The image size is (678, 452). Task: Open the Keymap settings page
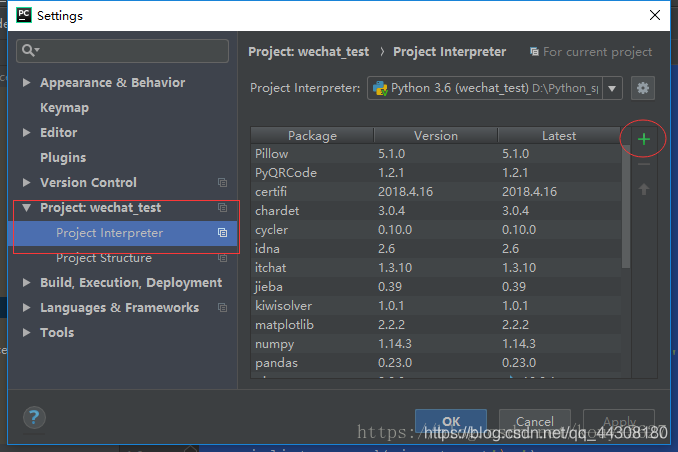(64, 108)
